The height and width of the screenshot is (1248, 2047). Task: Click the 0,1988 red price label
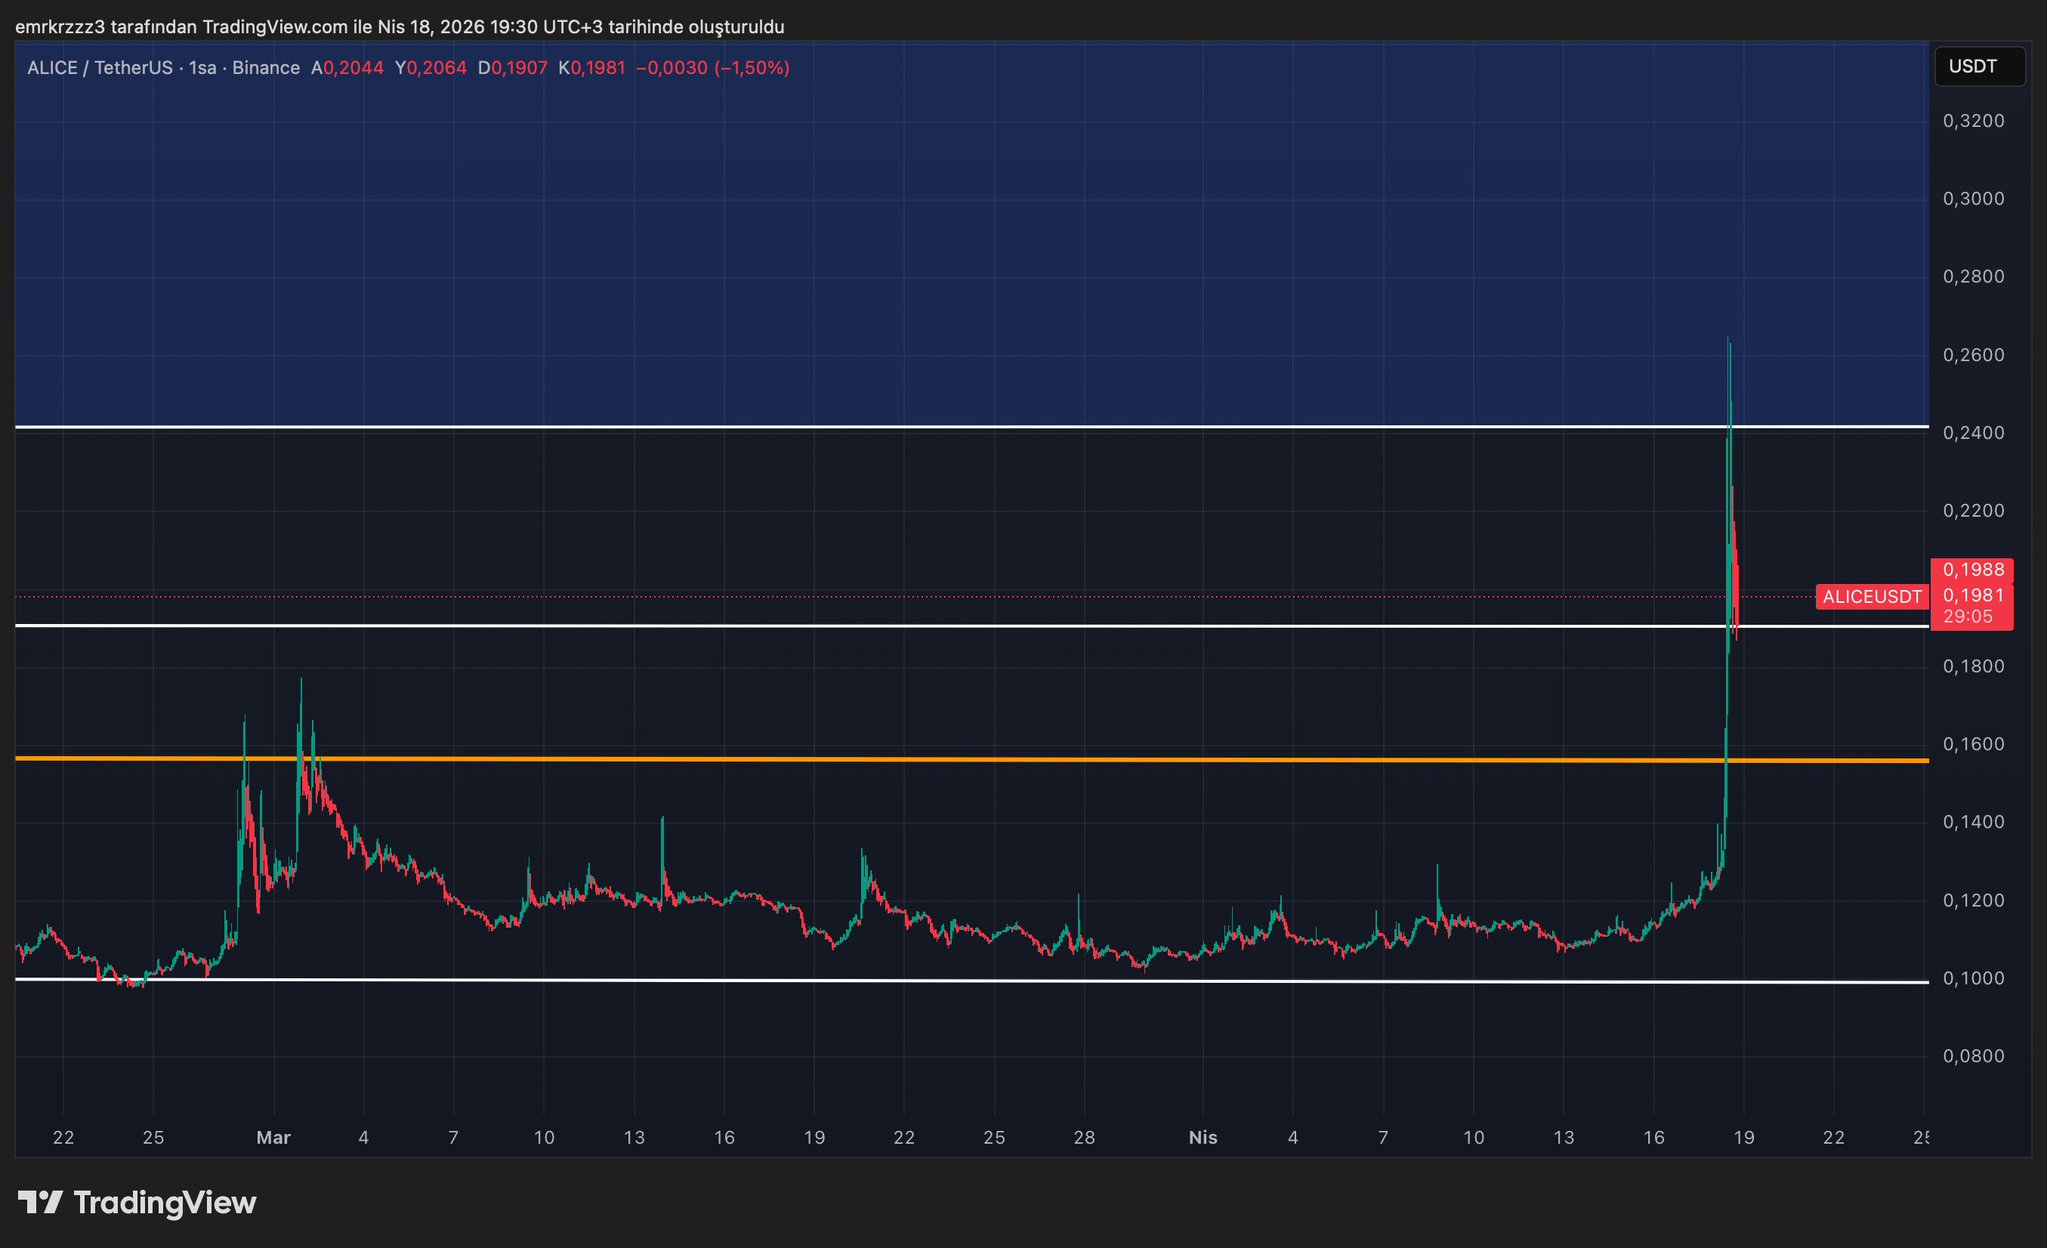(x=1972, y=570)
